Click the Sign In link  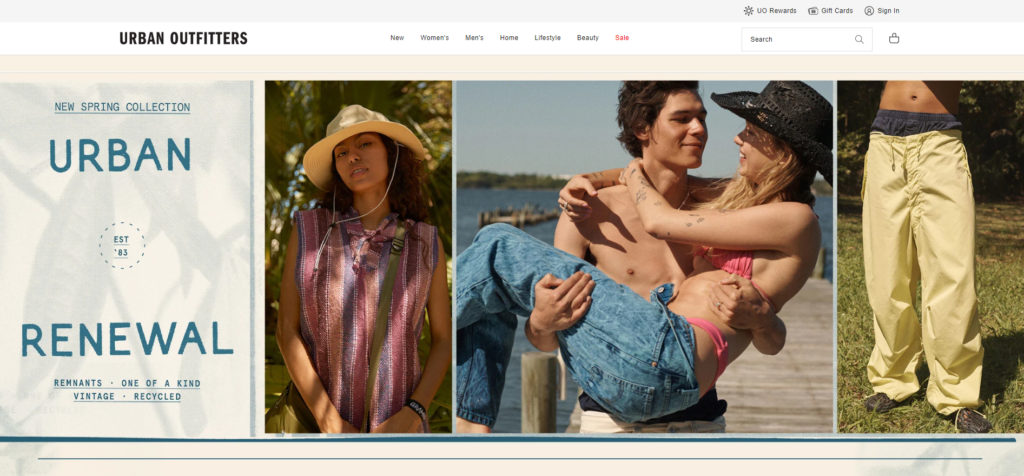coord(882,10)
